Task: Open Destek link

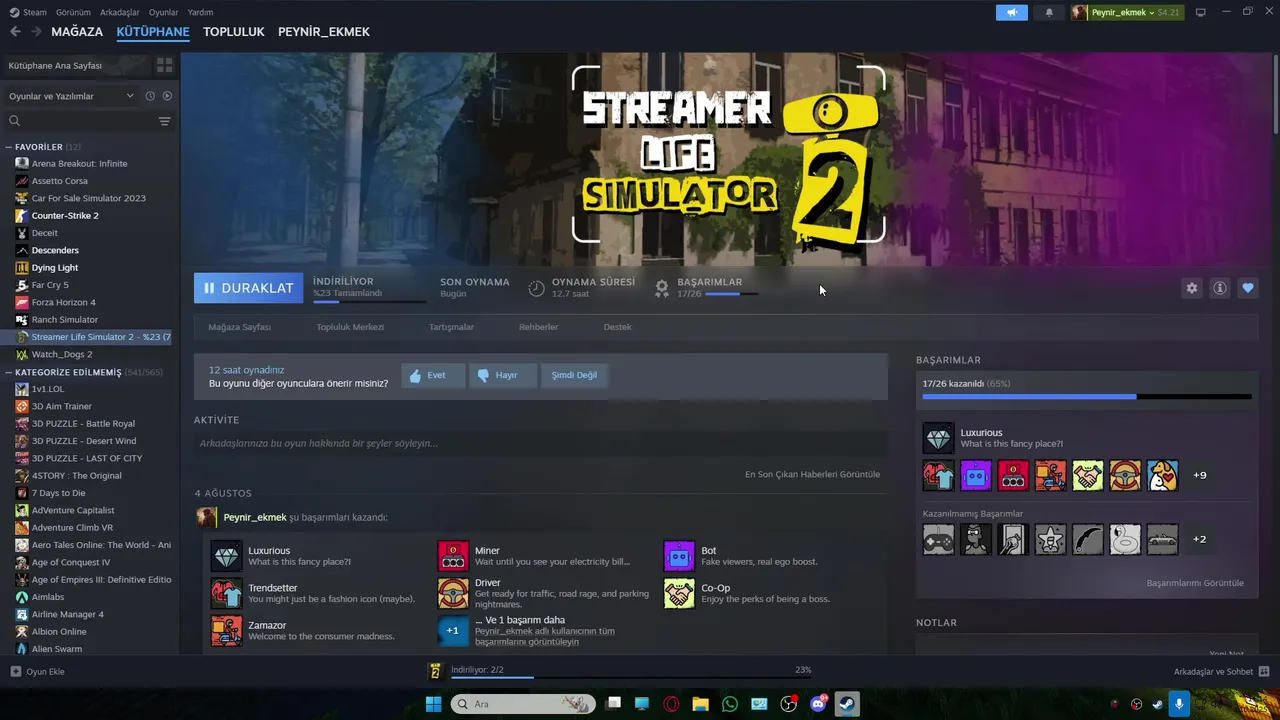Action: [617, 327]
